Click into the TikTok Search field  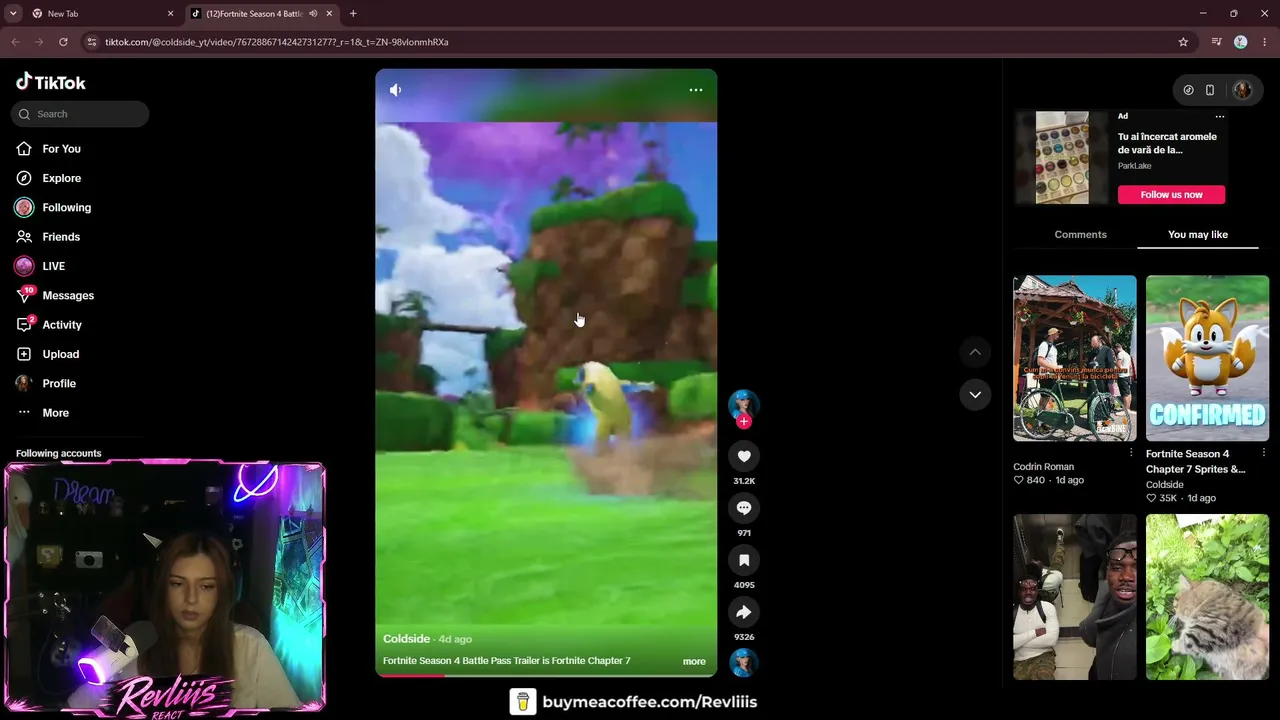[x=80, y=114]
